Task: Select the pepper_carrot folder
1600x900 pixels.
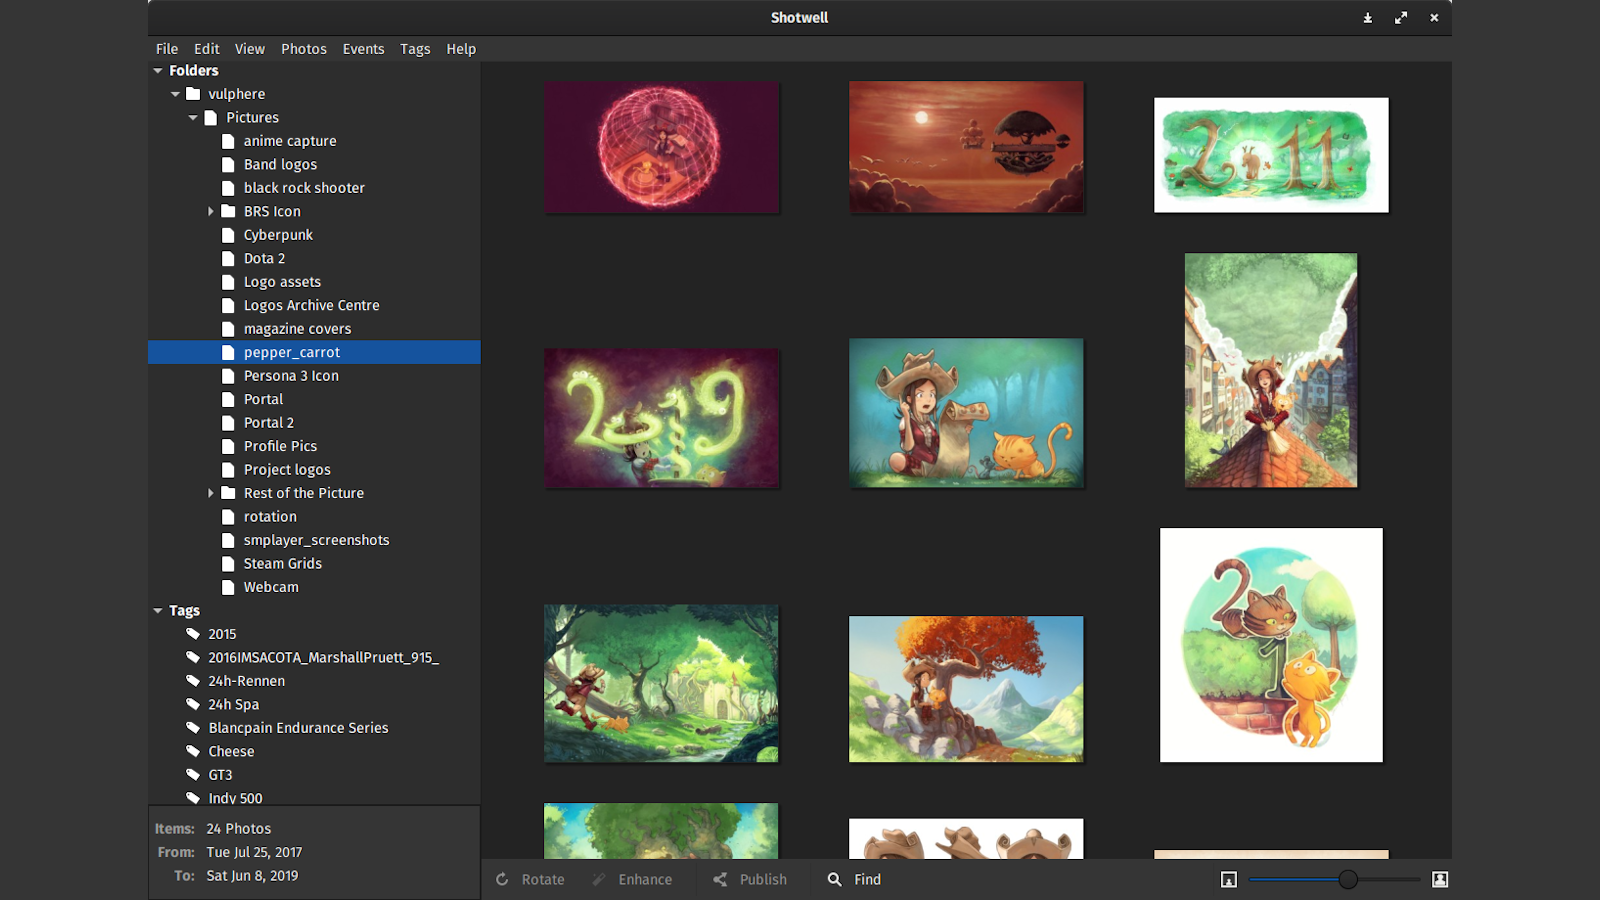Action: tap(314, 353)
